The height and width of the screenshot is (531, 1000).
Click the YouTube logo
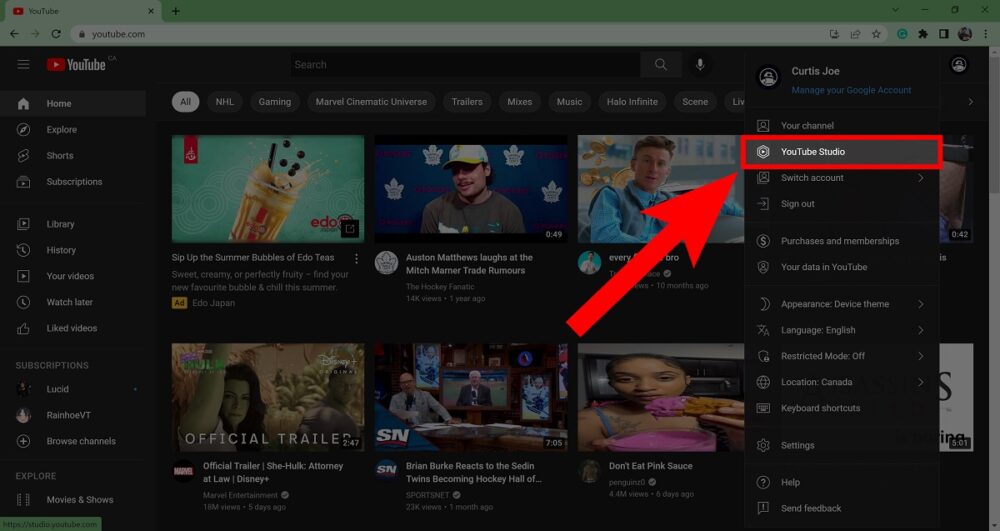(x=76, y=65)
